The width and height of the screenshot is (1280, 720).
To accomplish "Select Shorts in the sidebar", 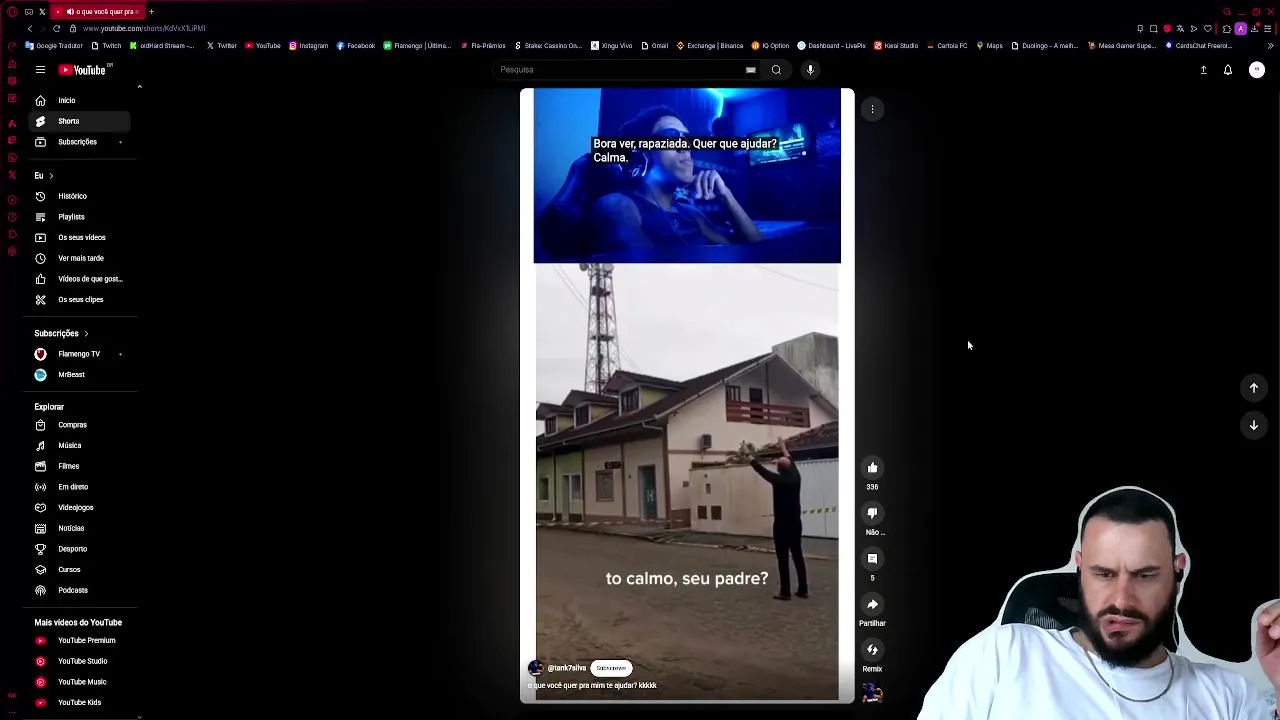I will coord(80,121).
